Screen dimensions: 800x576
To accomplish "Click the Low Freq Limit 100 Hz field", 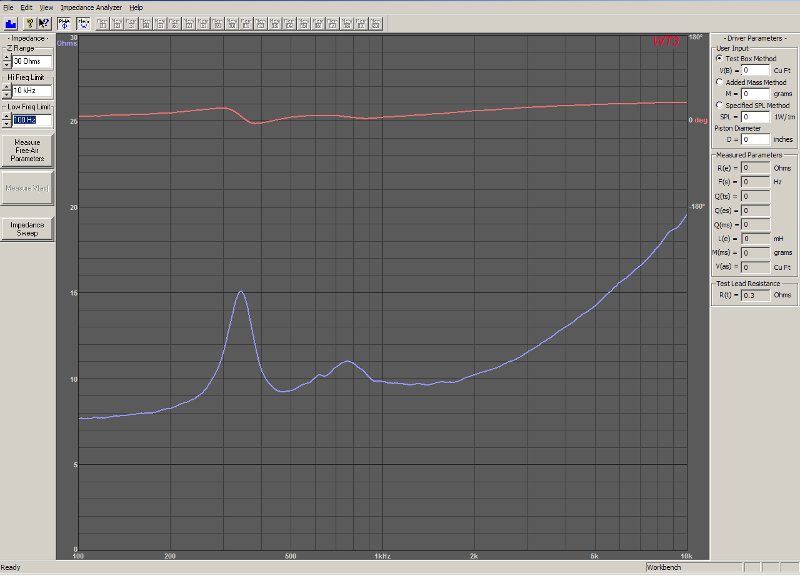I will point(32,120).
